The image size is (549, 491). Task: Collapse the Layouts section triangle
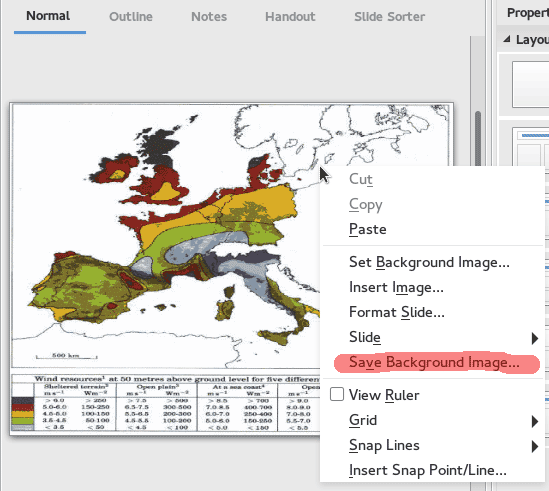(507, 39)
